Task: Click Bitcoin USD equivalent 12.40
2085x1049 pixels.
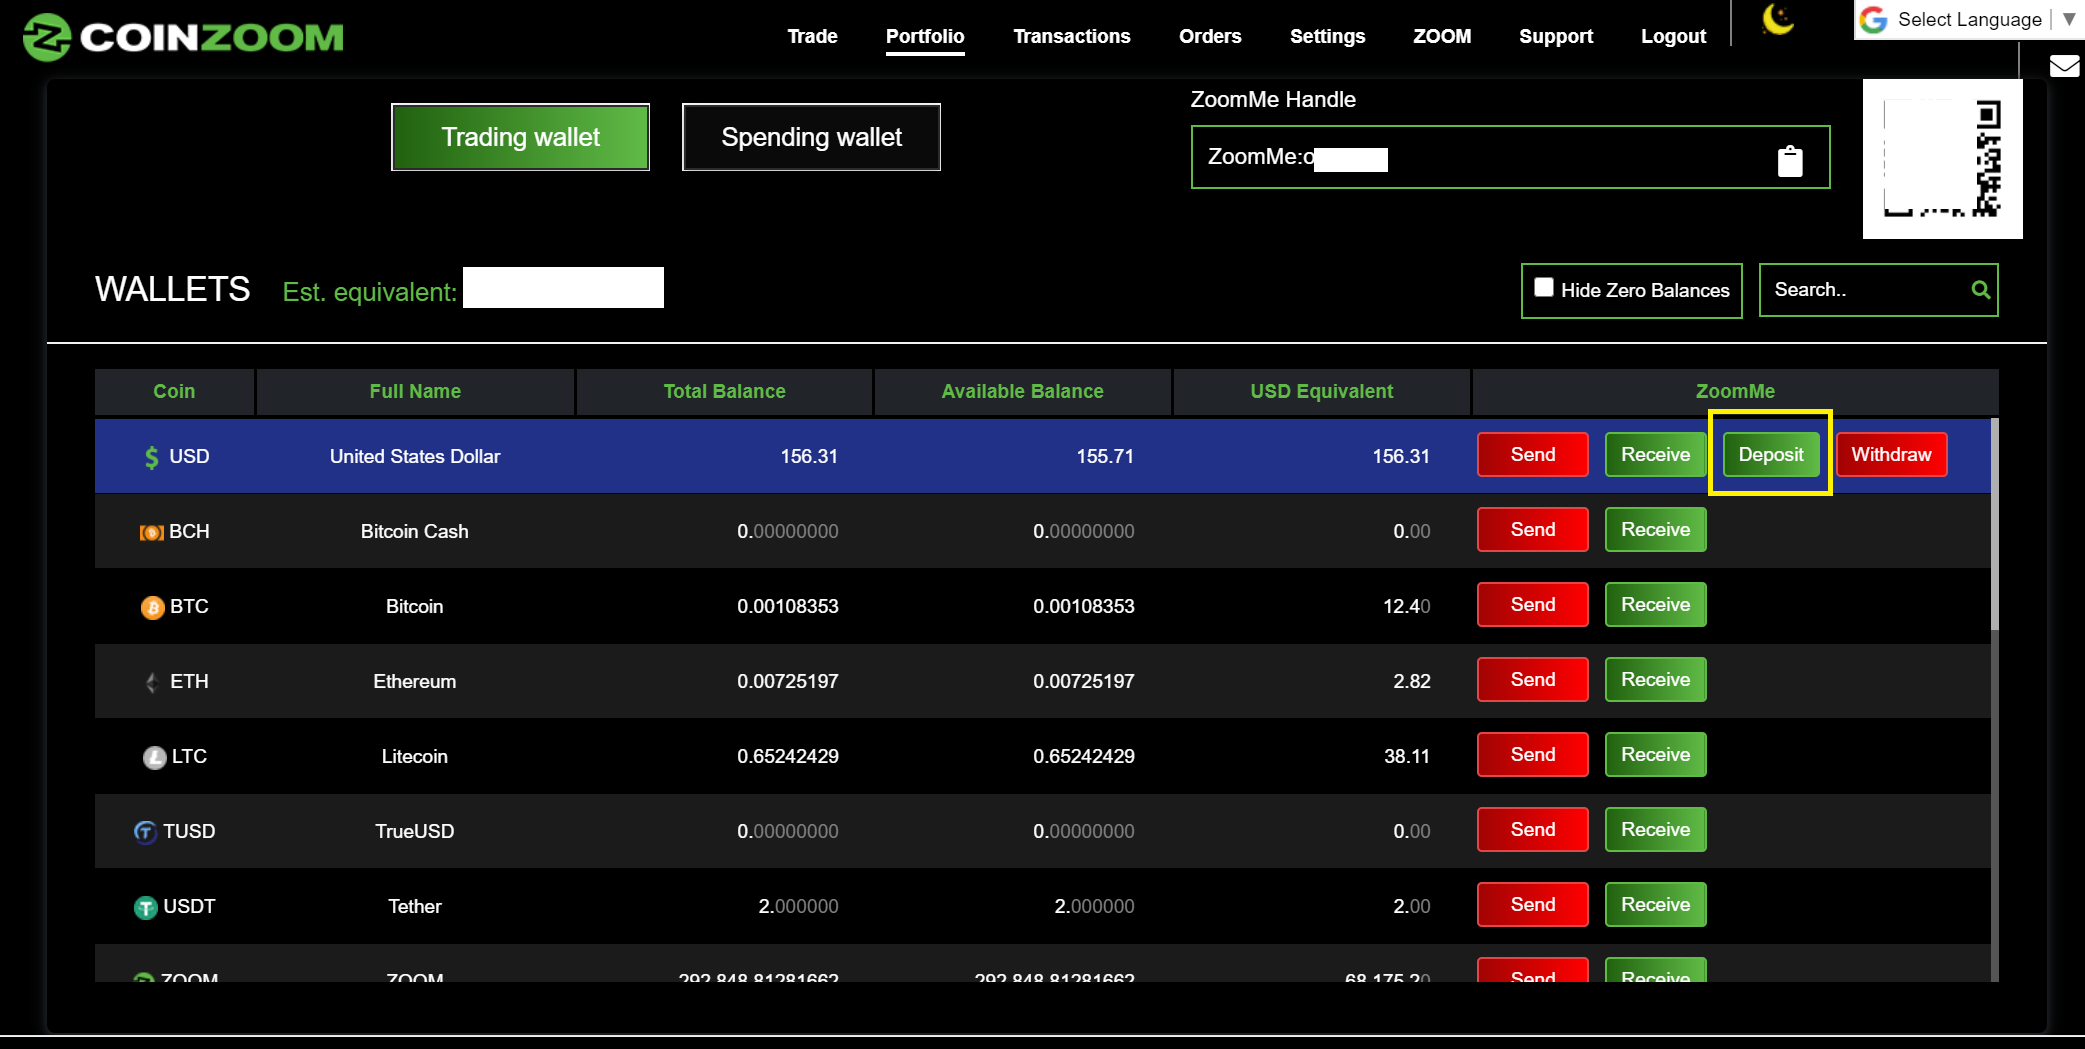Action: coord(1406,607)
